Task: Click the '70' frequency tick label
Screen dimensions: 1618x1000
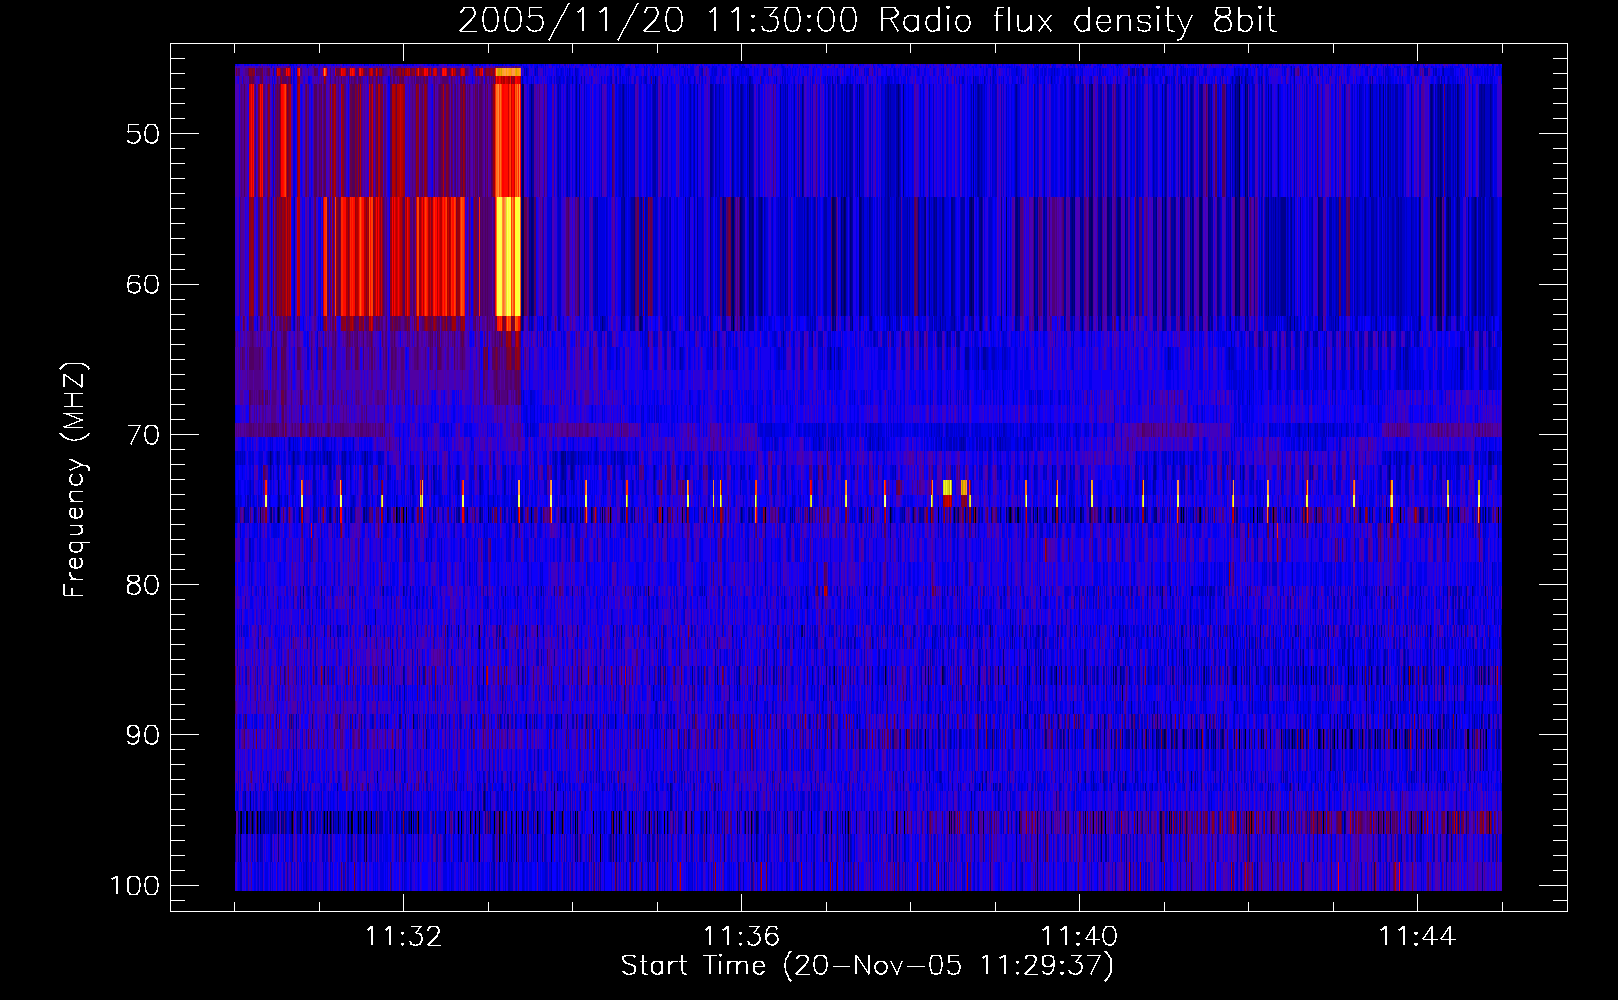Action: point(143,435)
